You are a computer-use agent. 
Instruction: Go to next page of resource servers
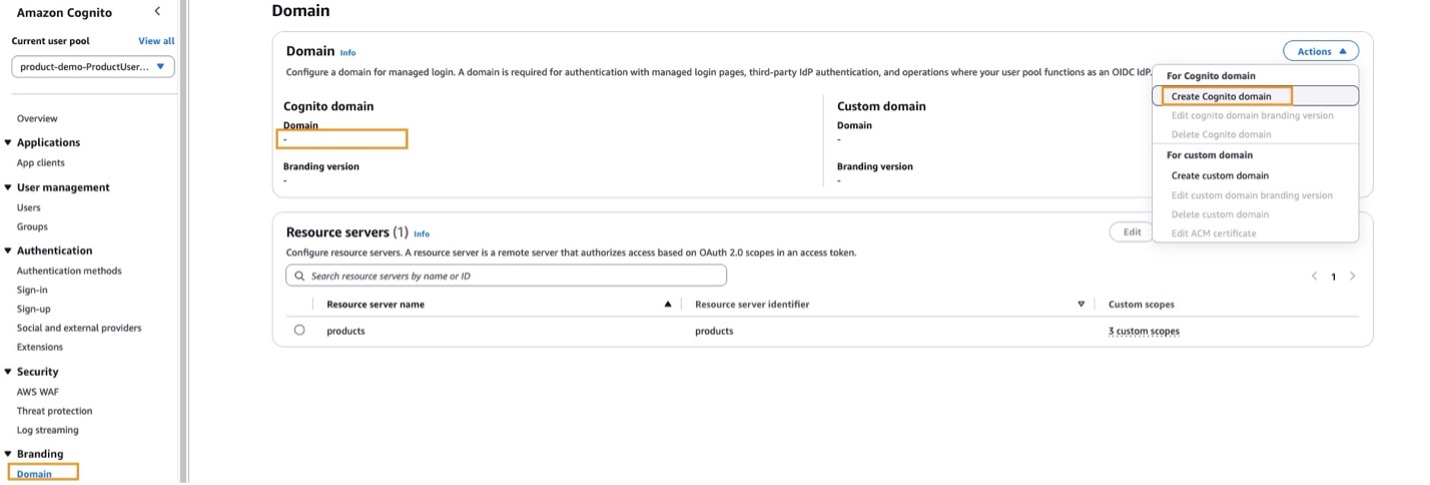coord(1352,276)
